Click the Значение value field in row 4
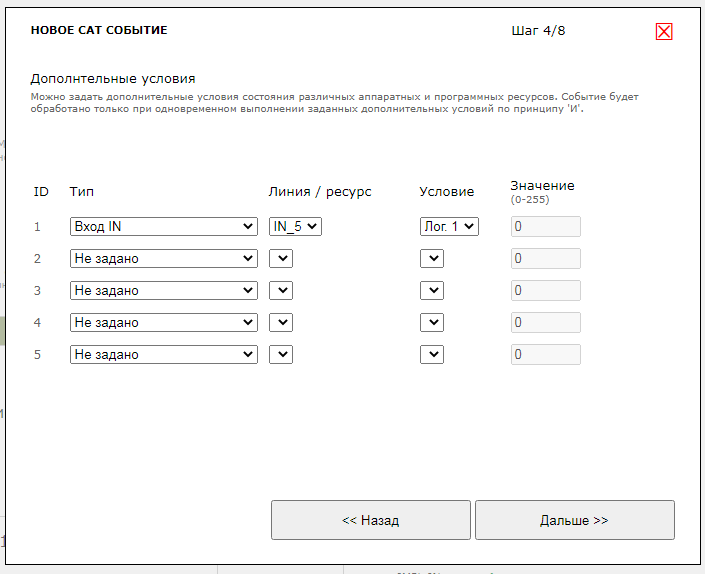Viewport: 705px width, 574px height. point(545,323)
